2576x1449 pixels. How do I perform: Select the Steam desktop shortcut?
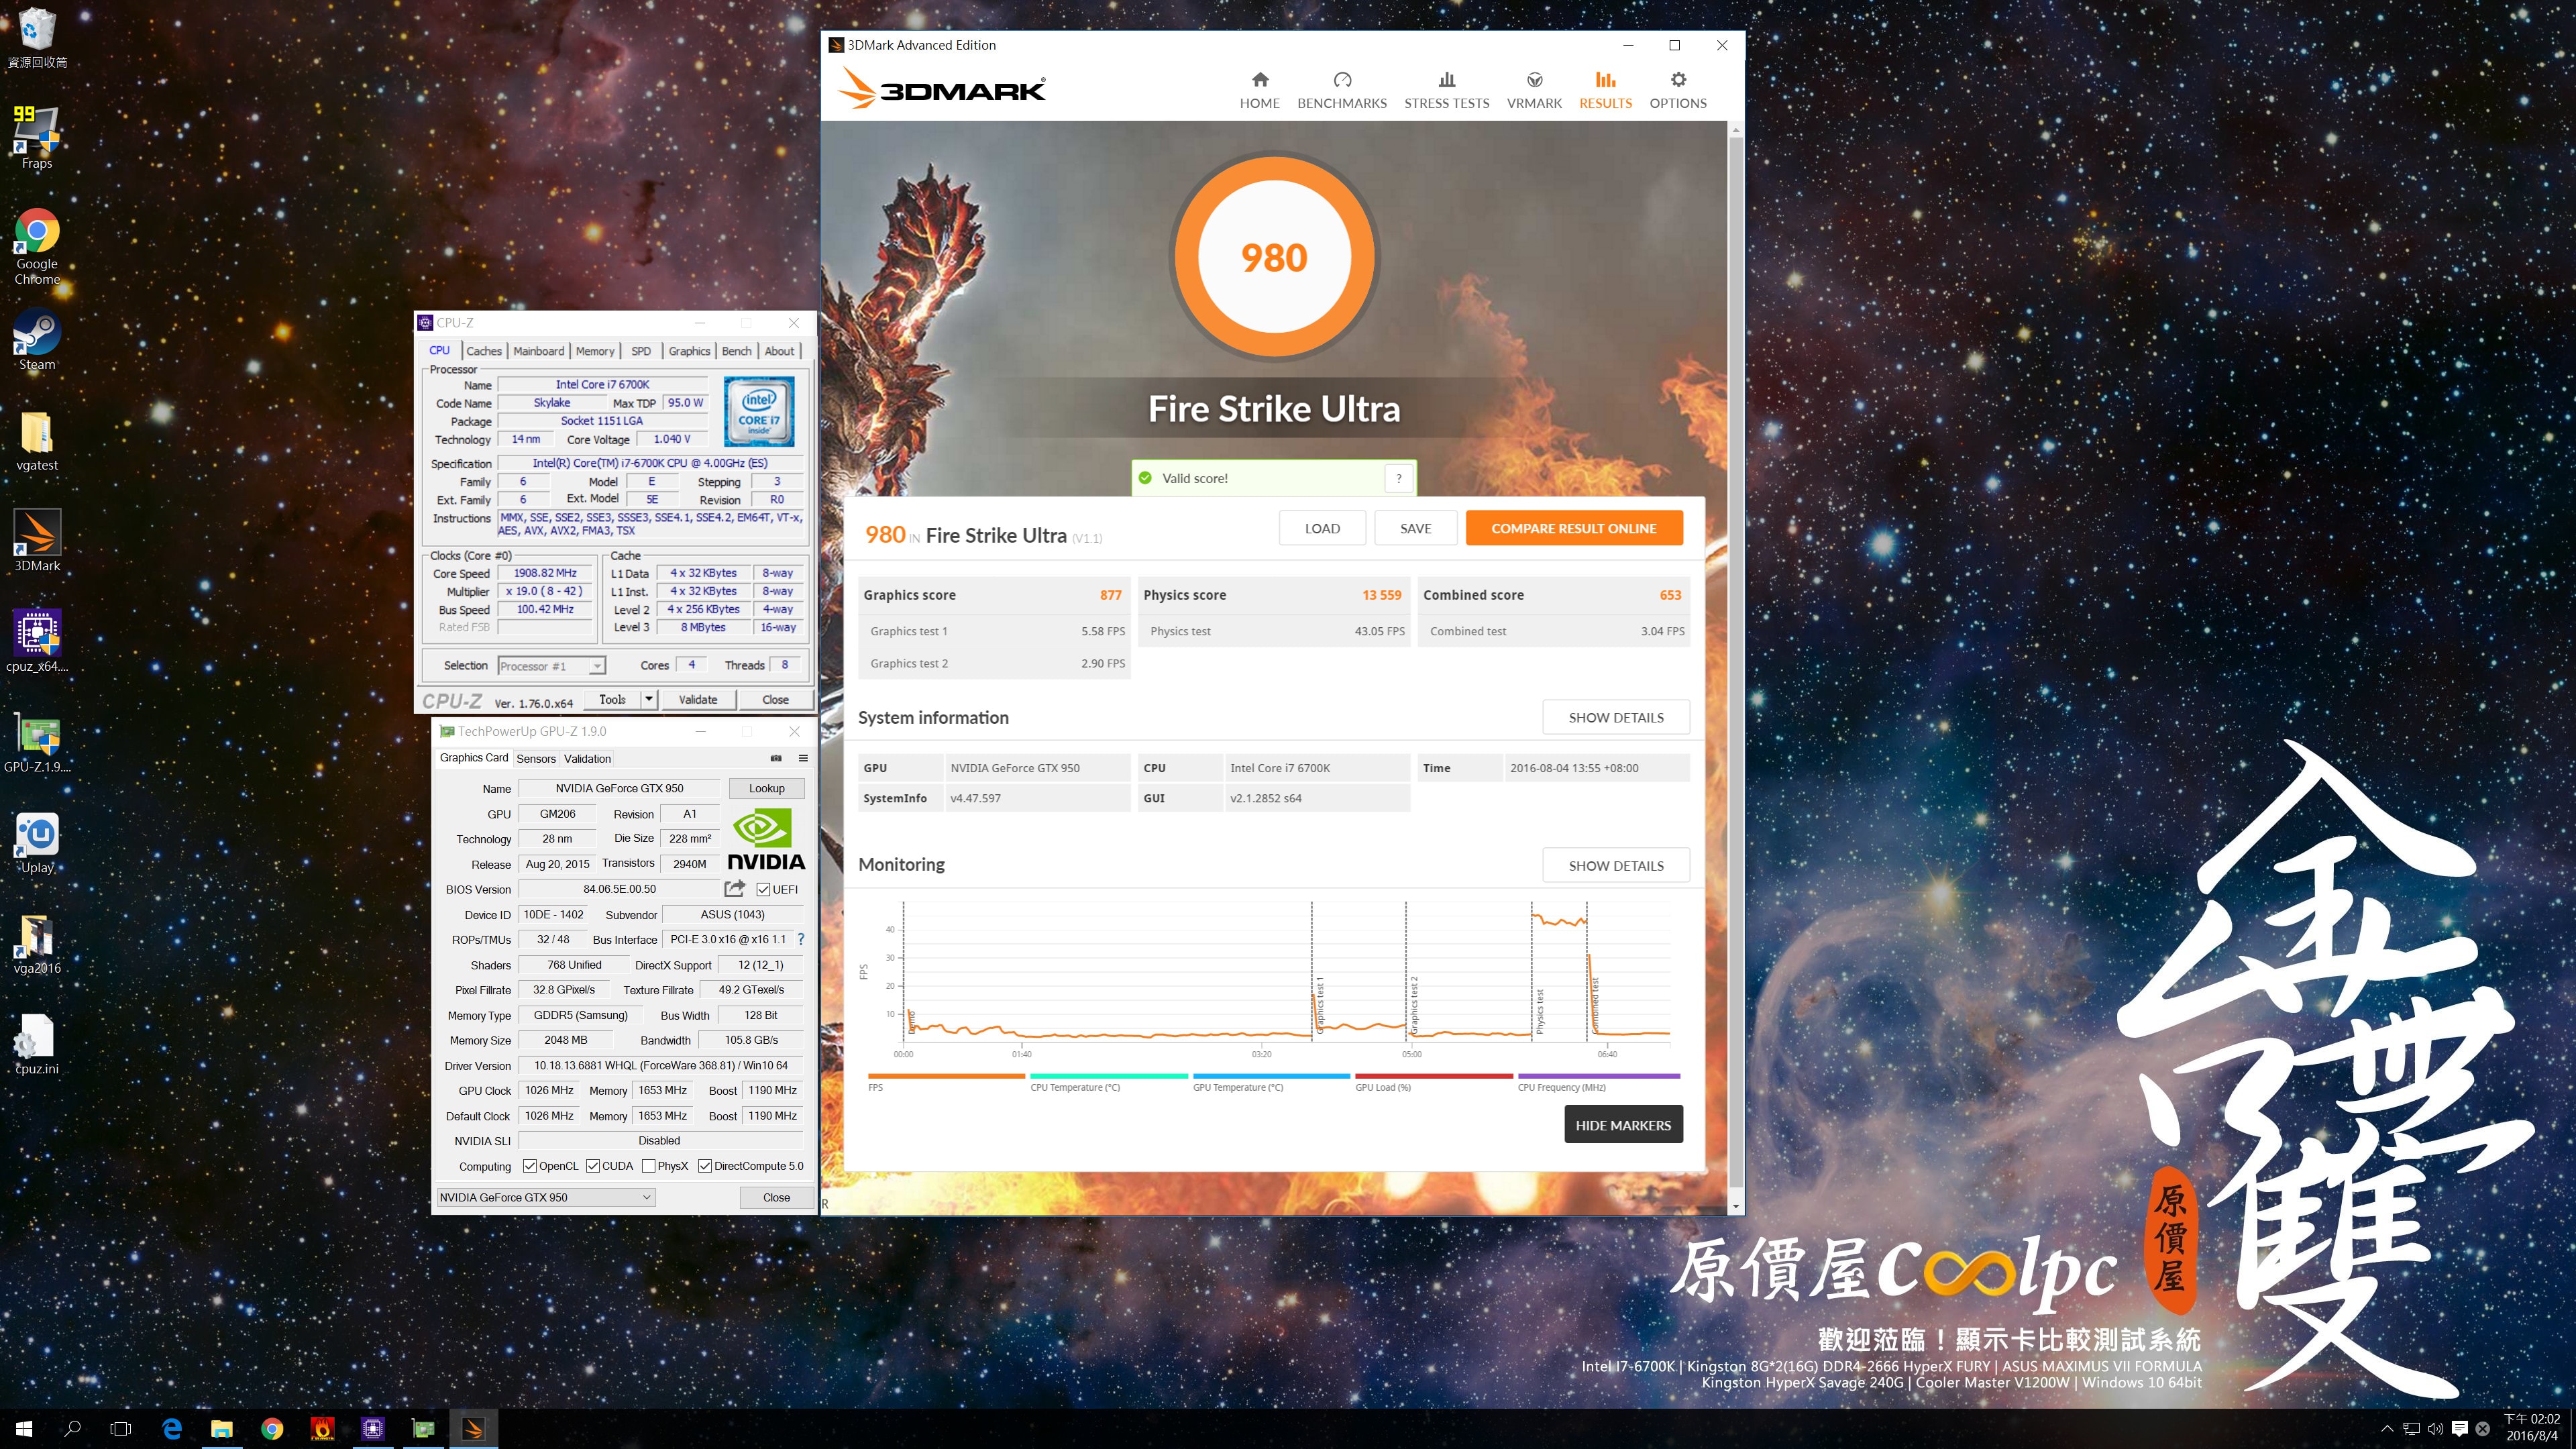(37, 340)
